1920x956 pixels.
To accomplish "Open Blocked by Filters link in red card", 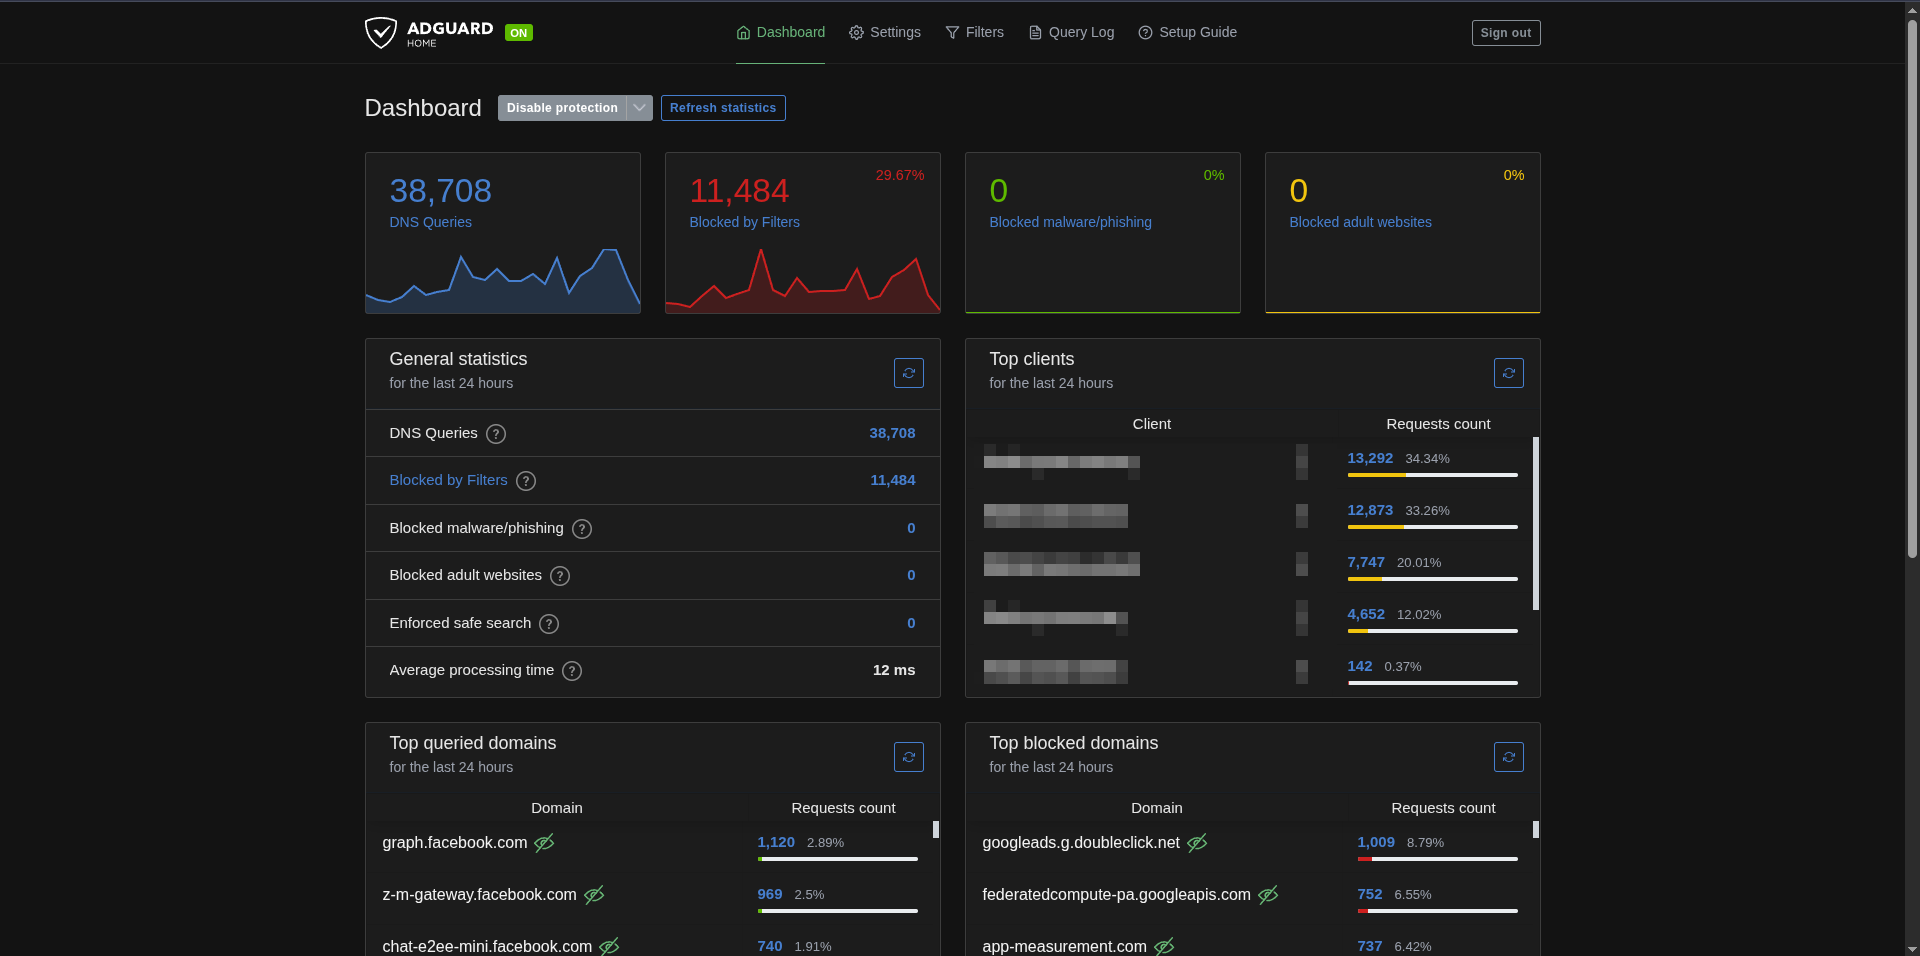I will pos(744,222).
